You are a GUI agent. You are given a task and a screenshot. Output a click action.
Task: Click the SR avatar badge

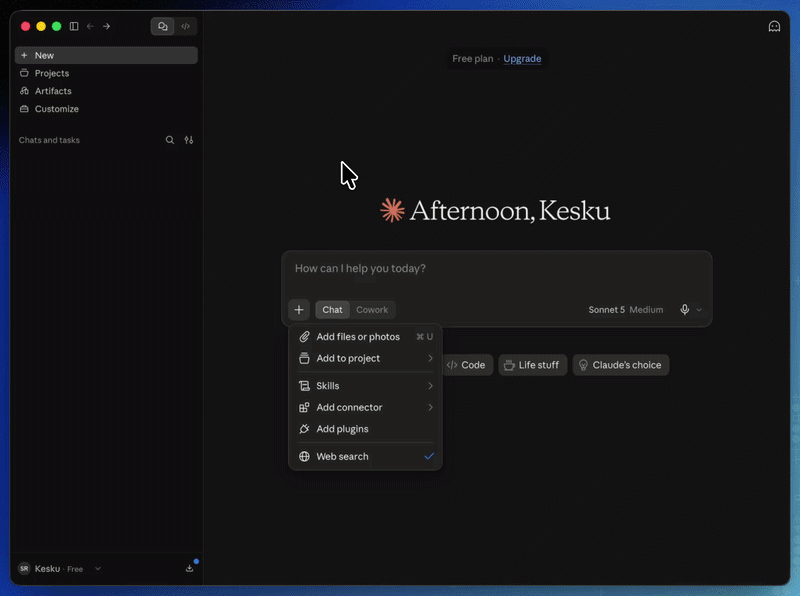(x=24, y=568)
